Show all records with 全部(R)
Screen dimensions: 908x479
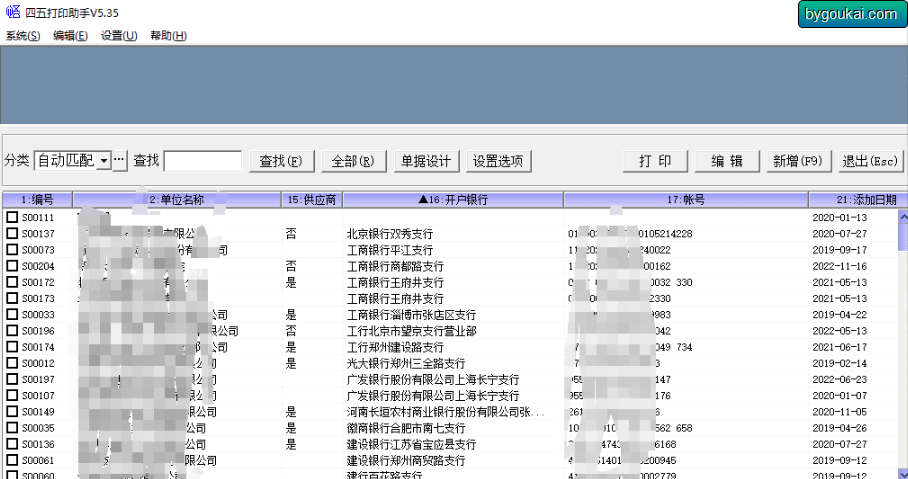point(353,161)
